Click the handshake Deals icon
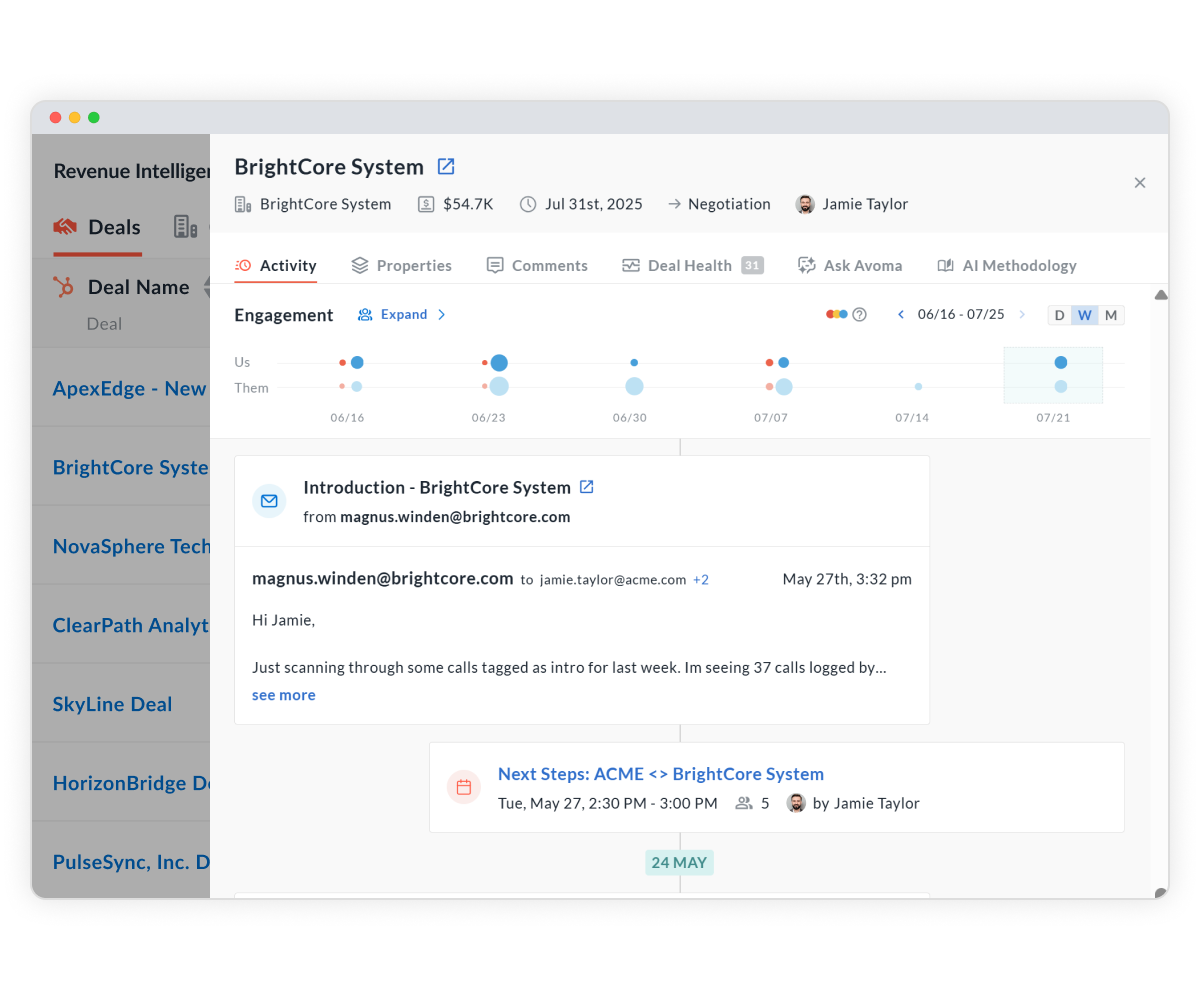The width and height of the screenshot is (1200, 1000). tap(65, 227)
